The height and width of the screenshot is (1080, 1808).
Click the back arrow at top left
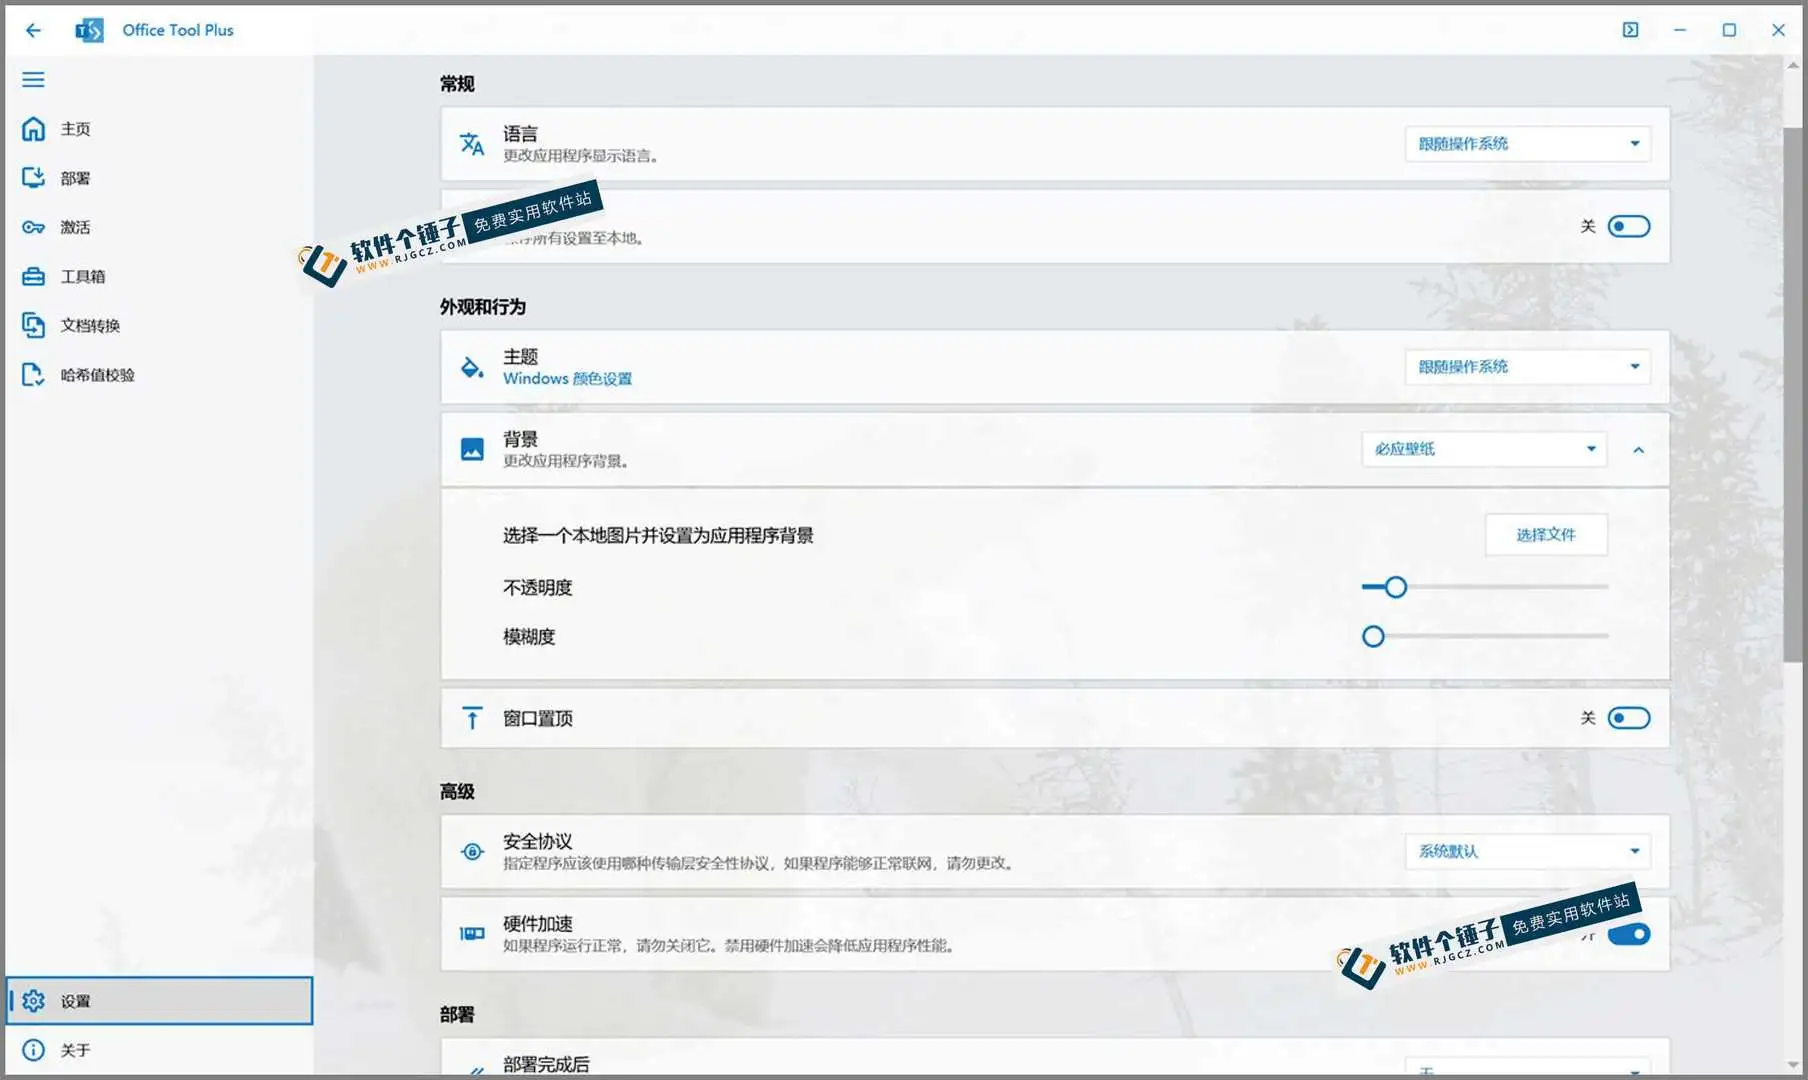33,30
